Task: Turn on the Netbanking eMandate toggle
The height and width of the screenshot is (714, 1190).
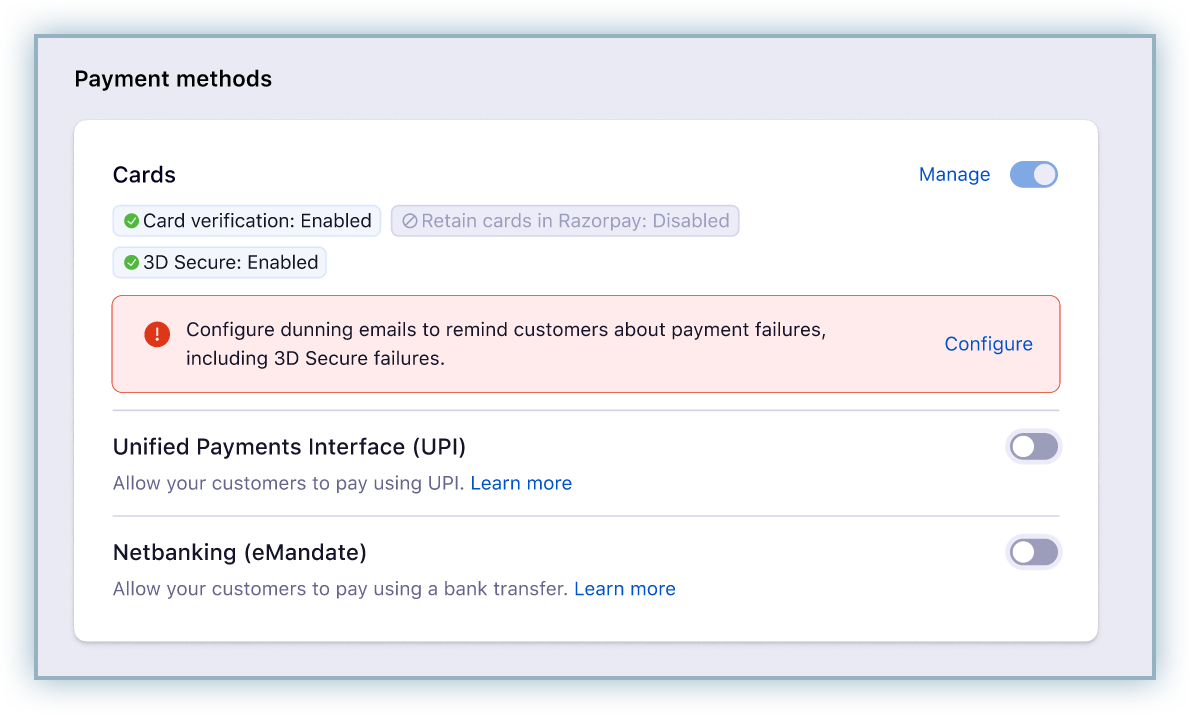Action: point(1033,552)
